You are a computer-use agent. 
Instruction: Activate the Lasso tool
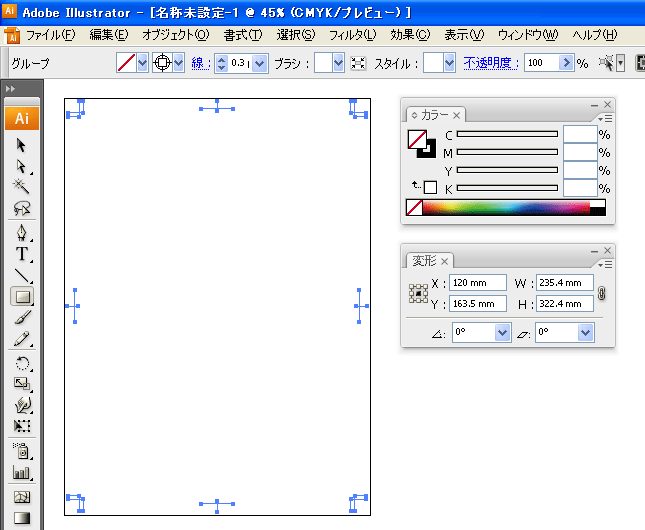[21, 208]
